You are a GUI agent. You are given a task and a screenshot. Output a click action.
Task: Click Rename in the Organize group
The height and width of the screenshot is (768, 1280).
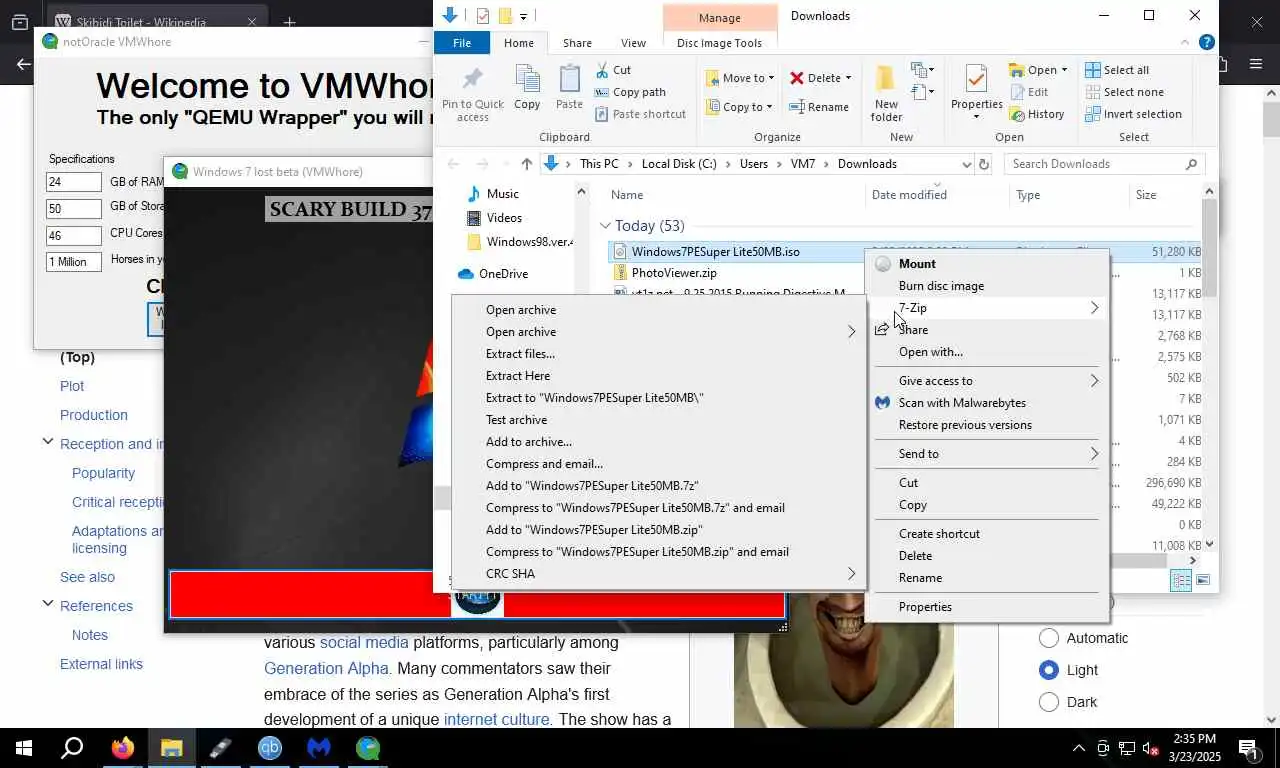coord(819,107)
